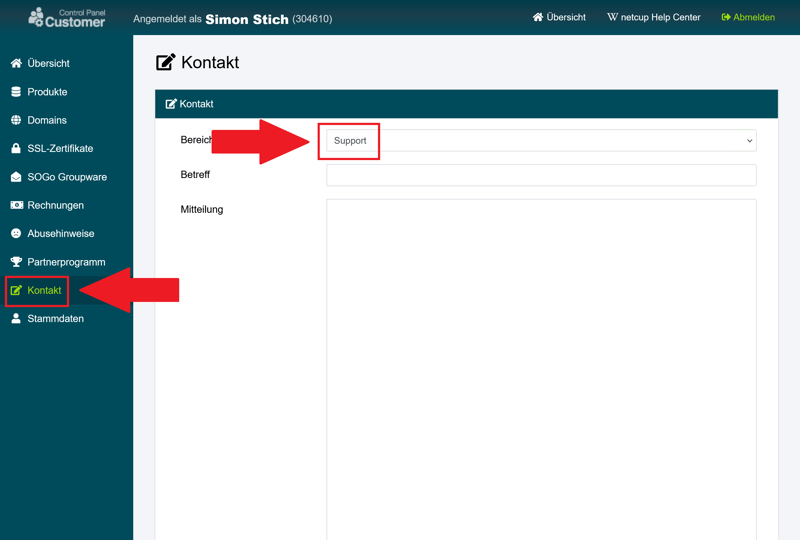The width and height of the screenshot is (800, 540).
Task: Click the chevron arrow of Bereich select
Action: 749,141
